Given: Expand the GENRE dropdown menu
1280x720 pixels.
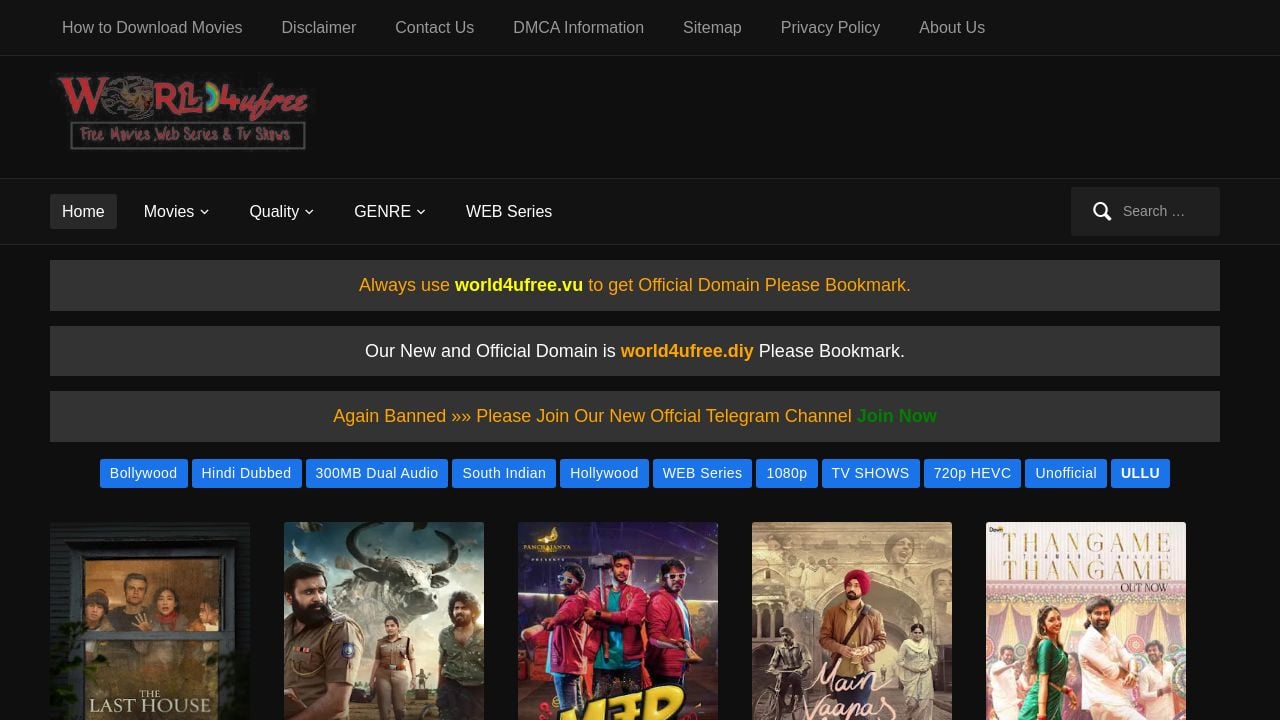Looking at the screenshot, I should tap(390, 211).
